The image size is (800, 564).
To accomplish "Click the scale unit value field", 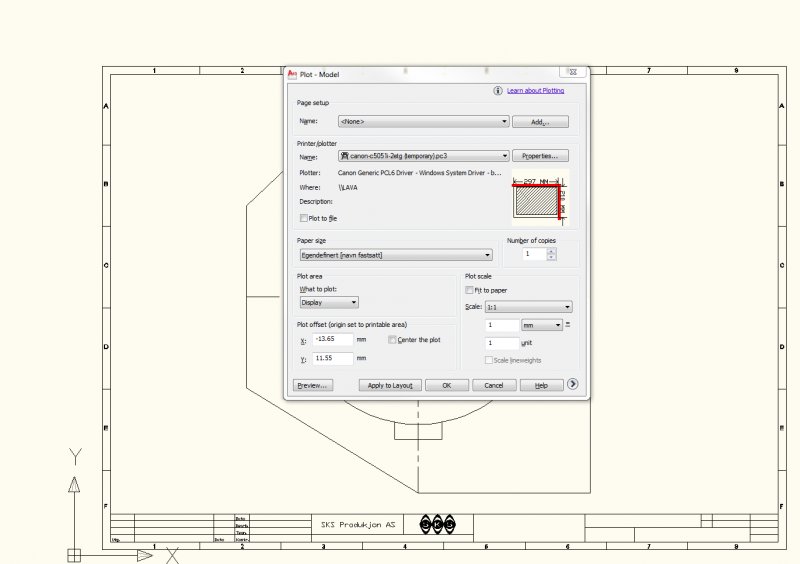I will point(502,343).
